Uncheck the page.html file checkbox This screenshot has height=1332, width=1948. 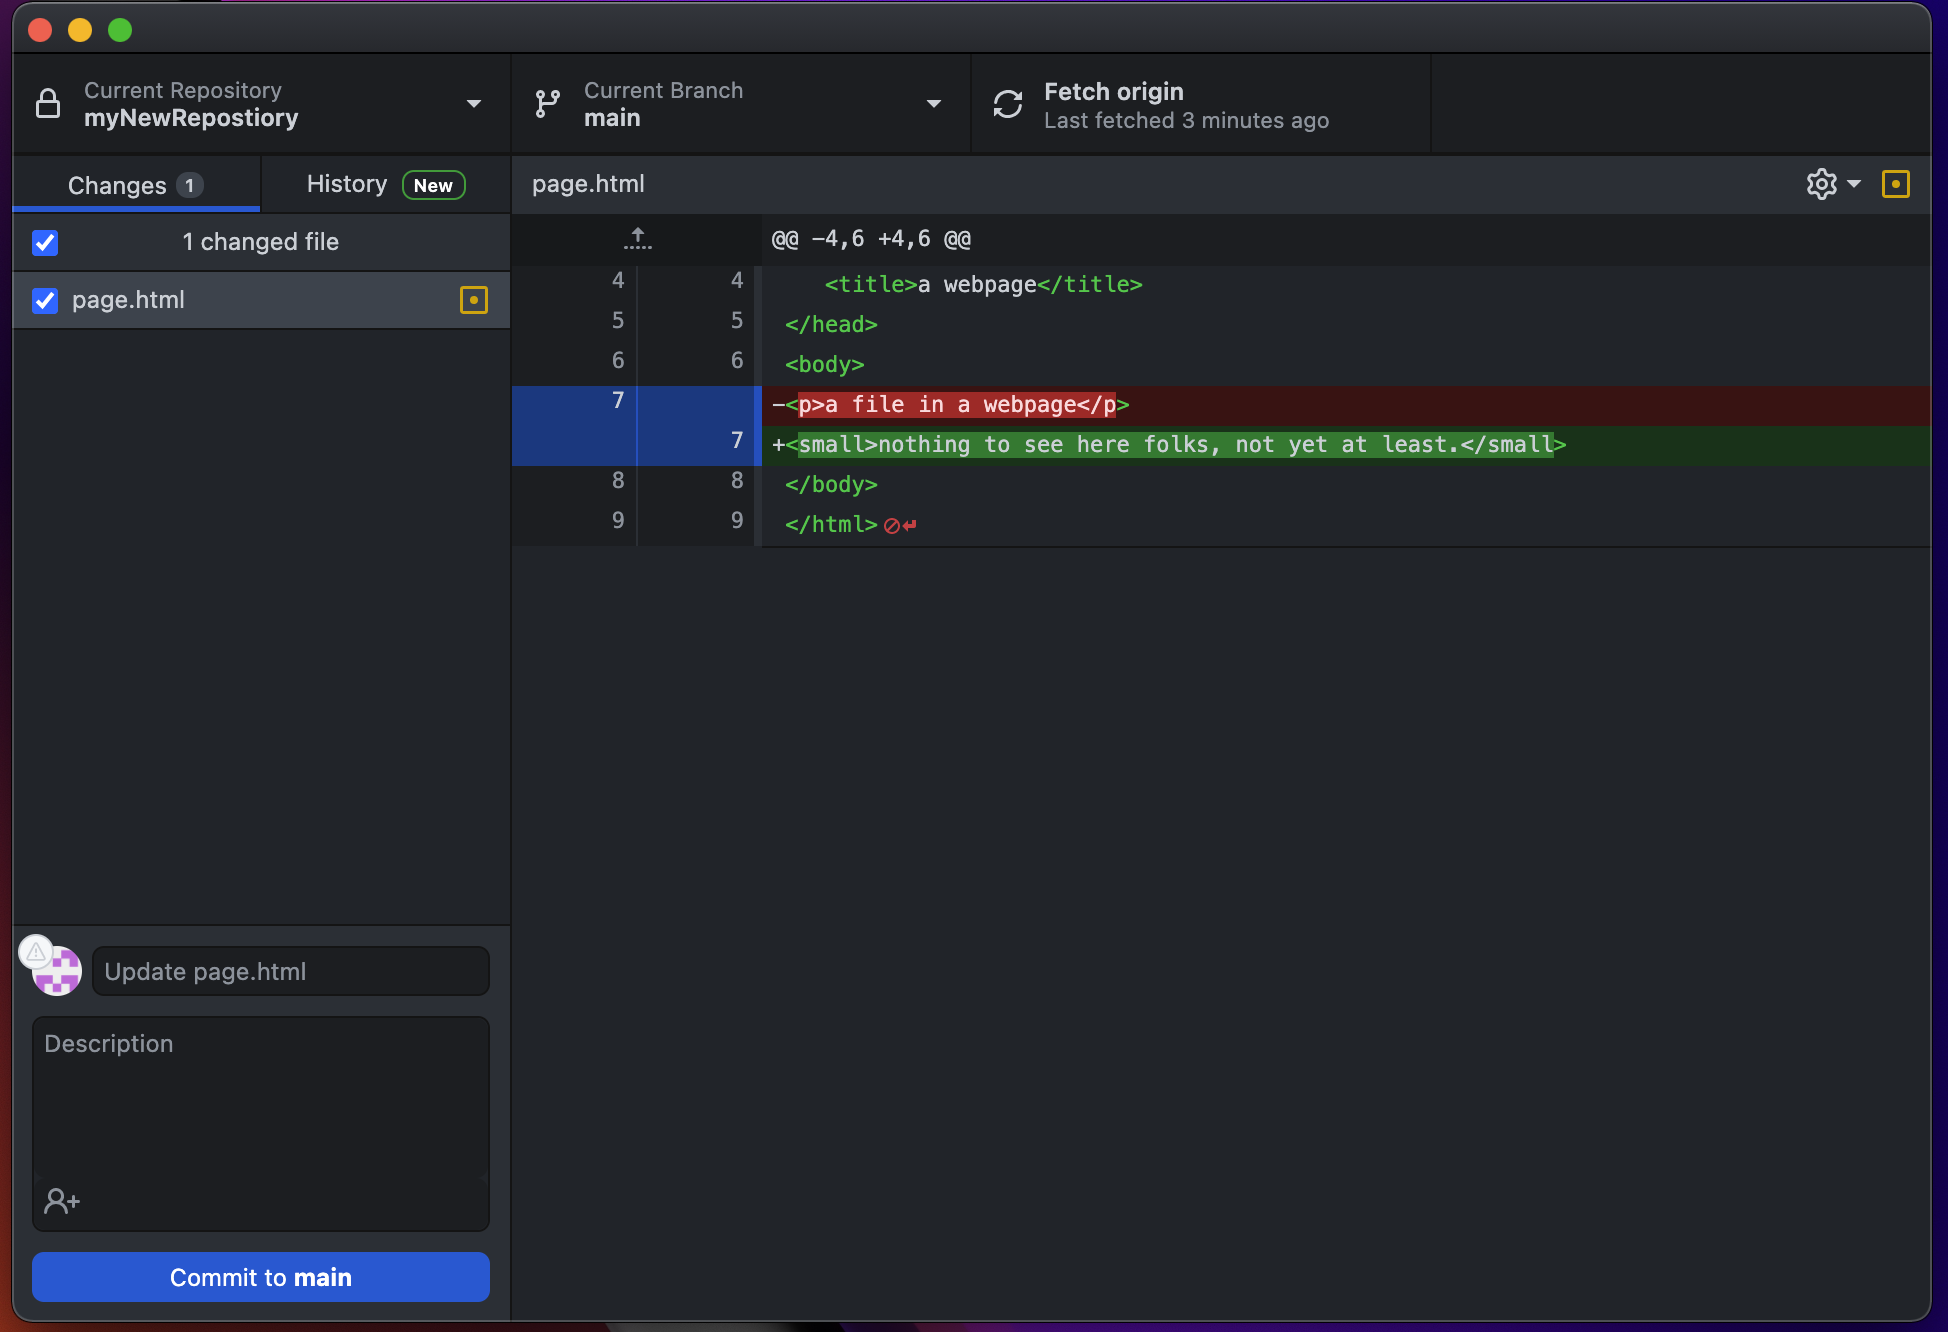point(45,300)
